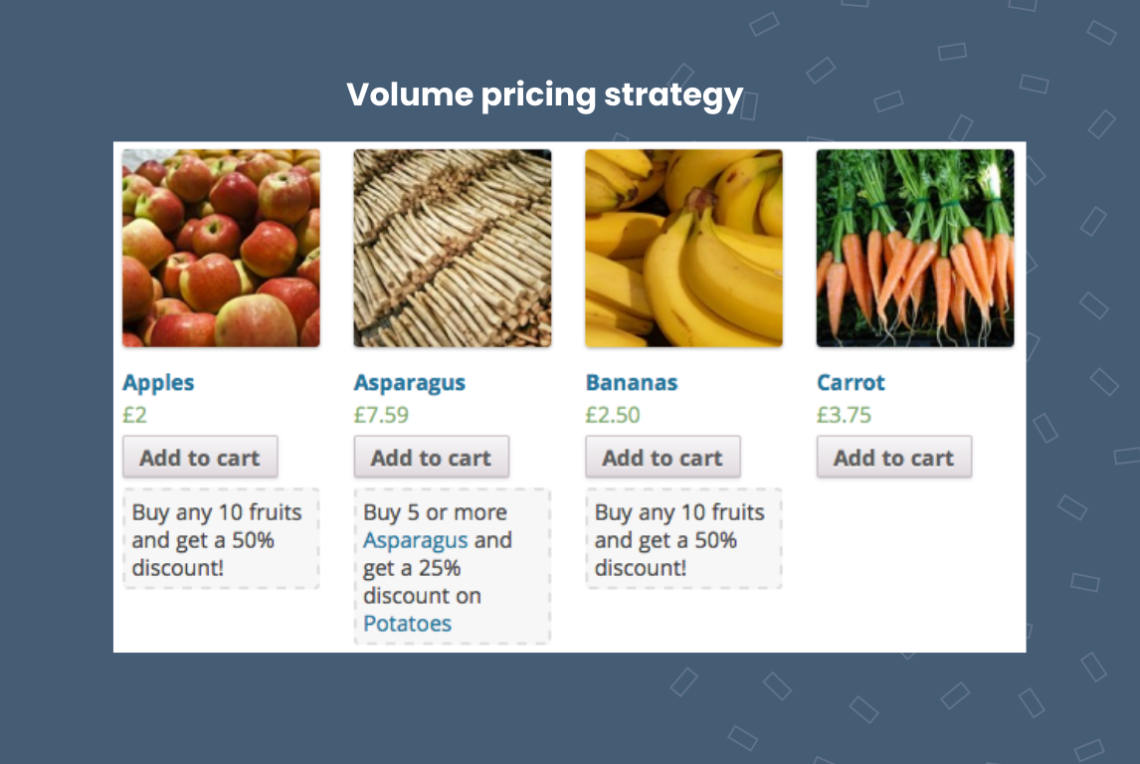Add Apples to the cart
Screen dimensions: 1140x764
click(x=199, y=457)
